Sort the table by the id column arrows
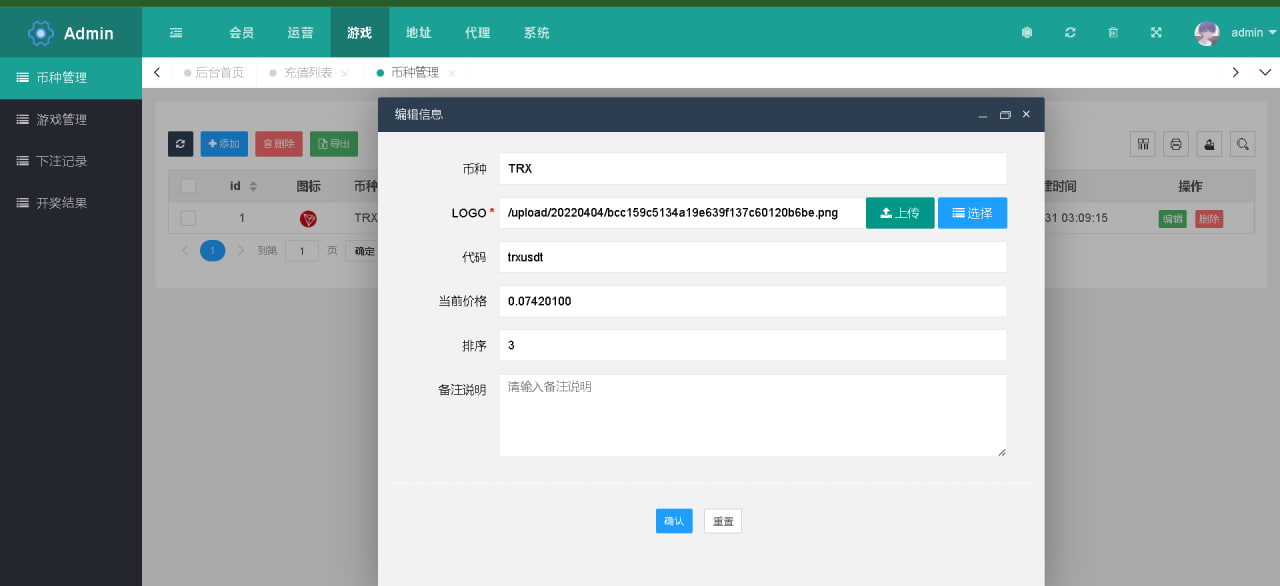Viewport: 1280px width, 586px height. click(253, 186)
